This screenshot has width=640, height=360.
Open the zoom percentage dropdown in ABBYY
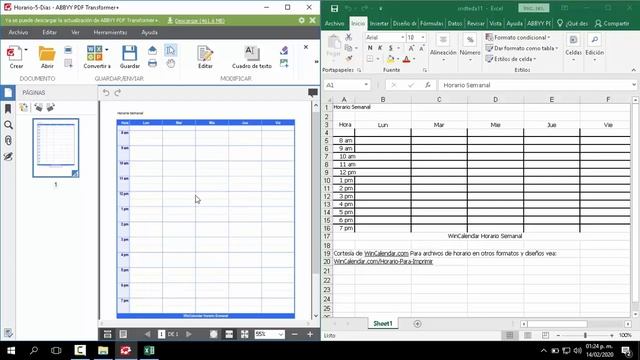coord(281,334)
